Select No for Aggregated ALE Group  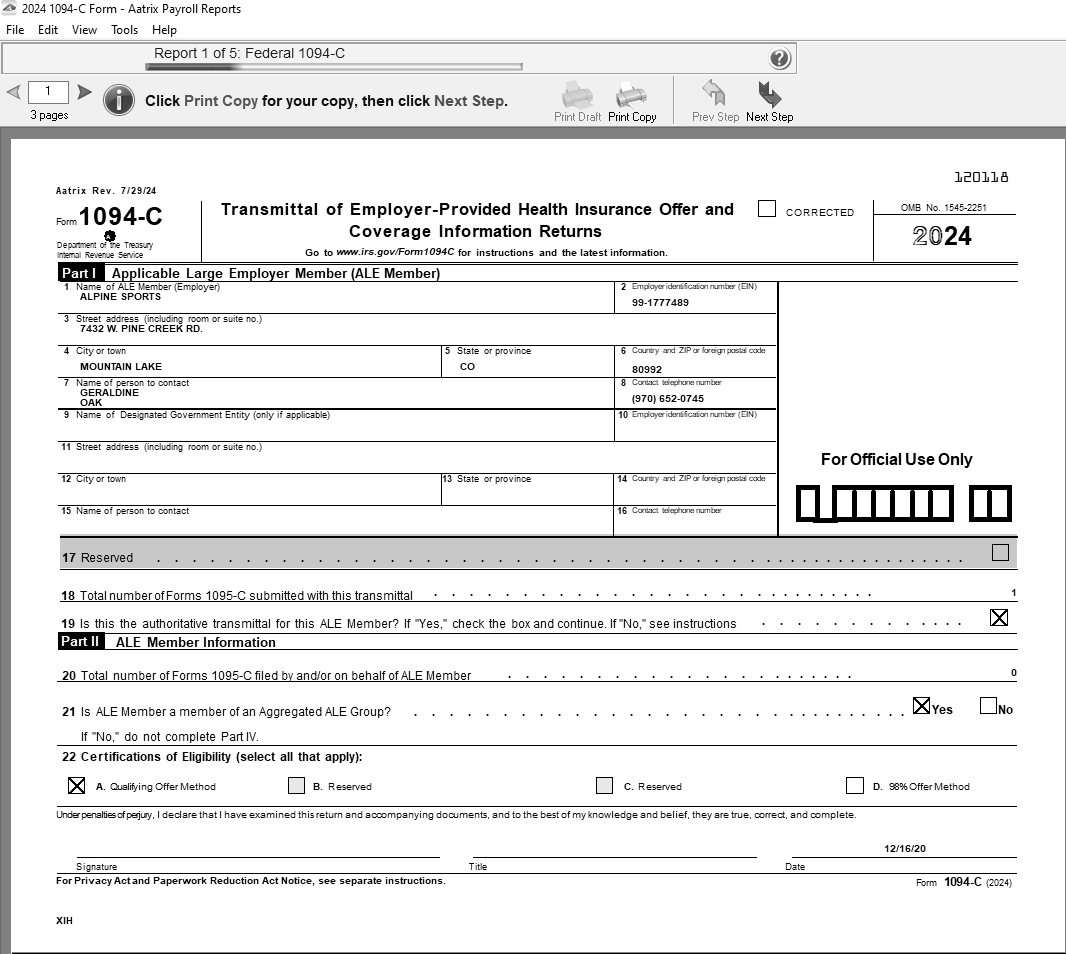tap(988, 706)
